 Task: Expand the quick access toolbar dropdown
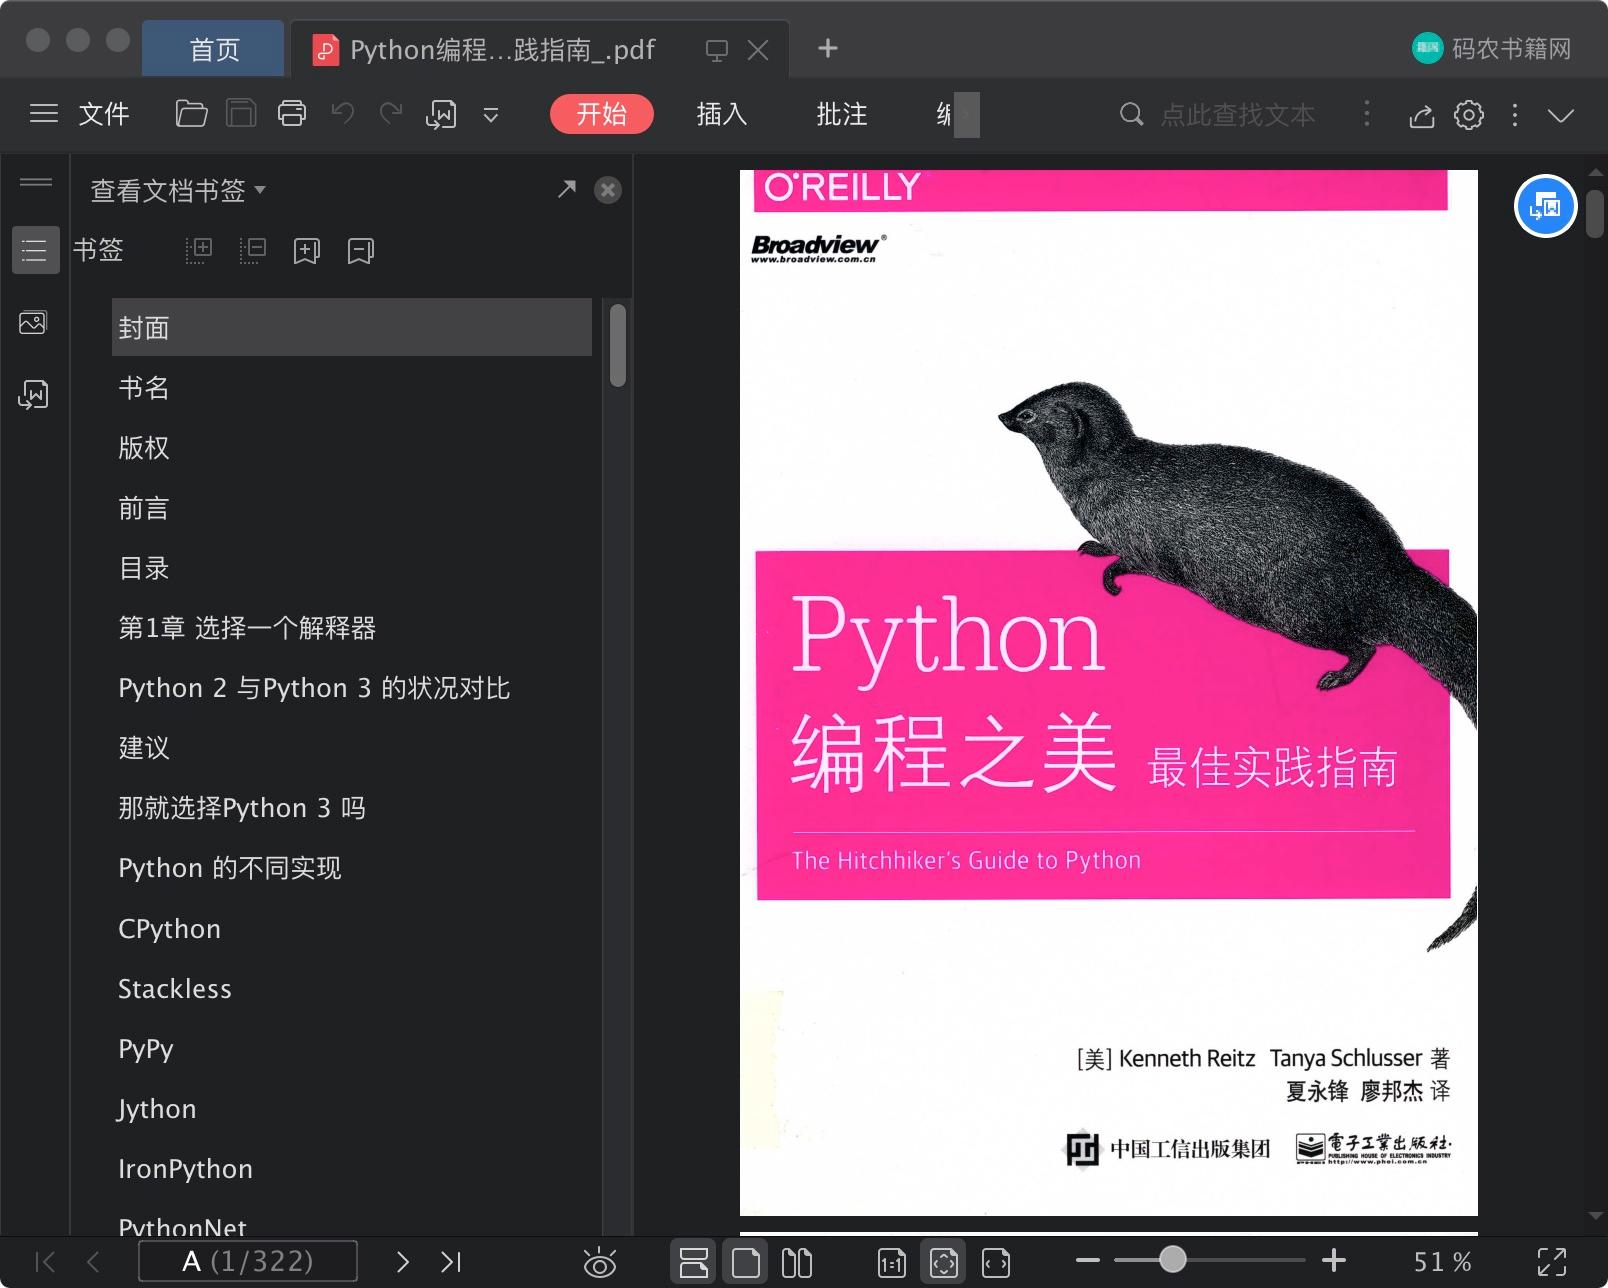(491, 115)
